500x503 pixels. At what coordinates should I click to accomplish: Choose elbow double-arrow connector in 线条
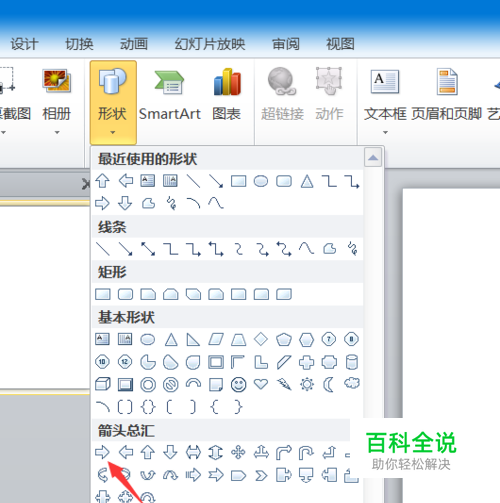pos(216,249)
